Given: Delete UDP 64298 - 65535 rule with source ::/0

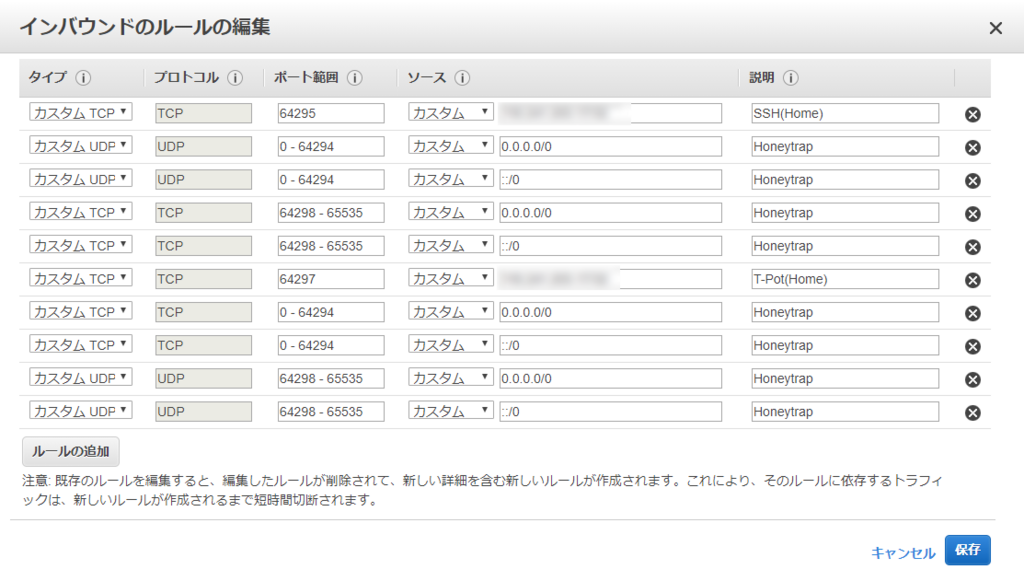Looking at the screenshot, I should (972, 413).
